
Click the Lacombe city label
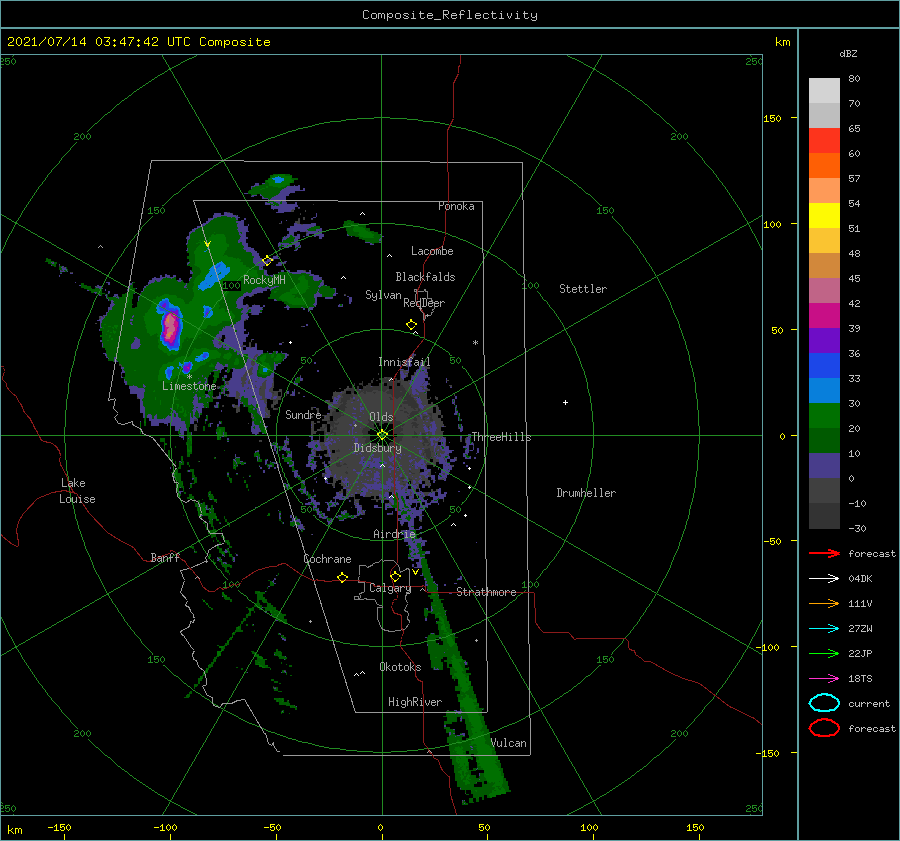point(432,251)
